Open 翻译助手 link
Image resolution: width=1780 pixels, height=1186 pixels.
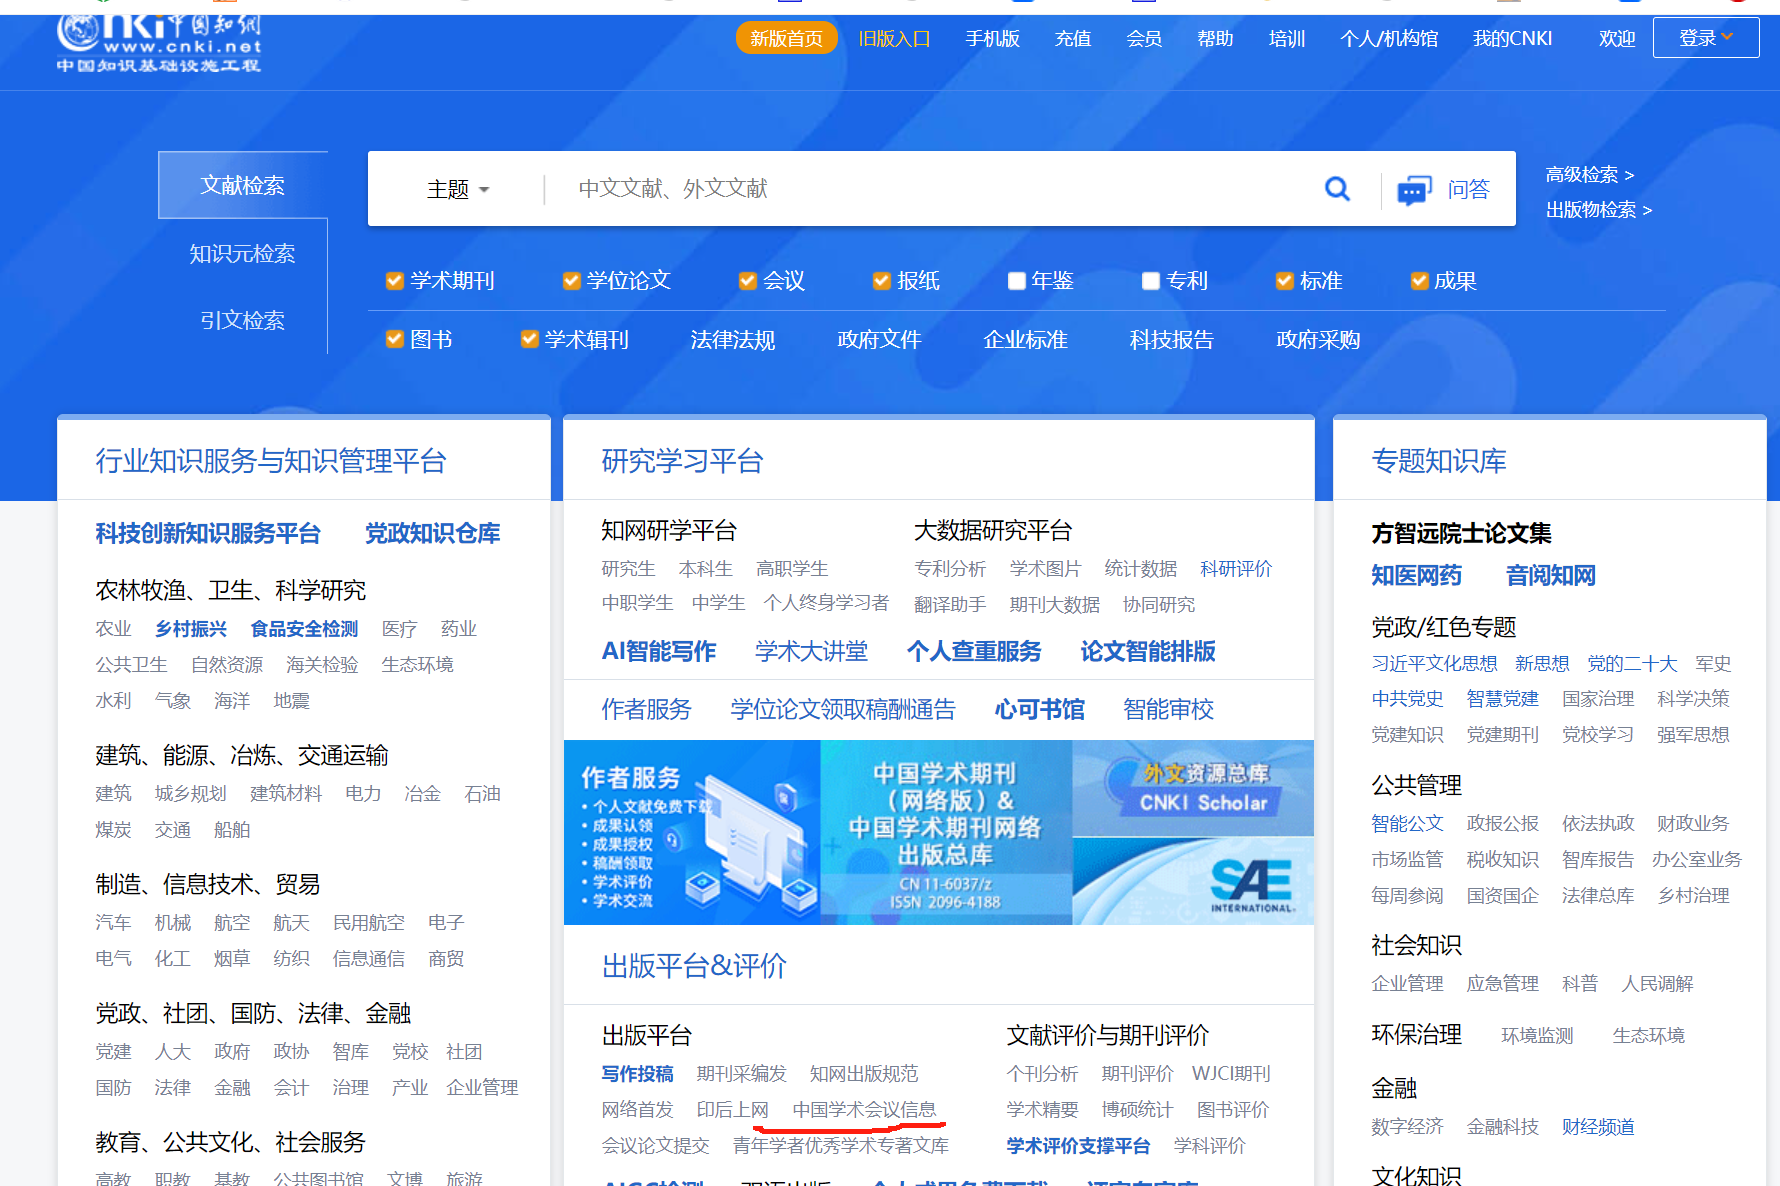pos(950,604)
